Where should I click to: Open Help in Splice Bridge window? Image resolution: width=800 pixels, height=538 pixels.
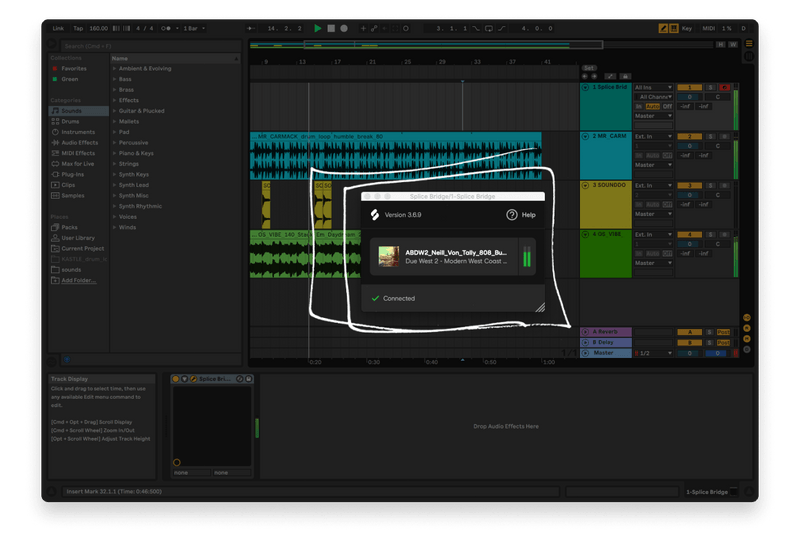pyautogui.click(x=521, y=215)
